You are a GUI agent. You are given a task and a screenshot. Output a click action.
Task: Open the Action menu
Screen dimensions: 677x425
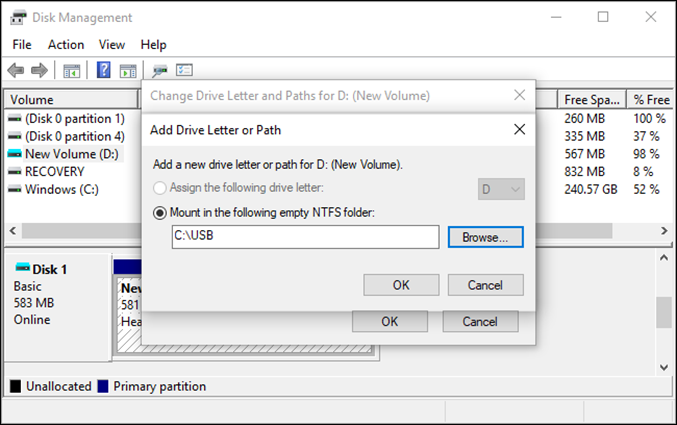[x=66, y=45]
